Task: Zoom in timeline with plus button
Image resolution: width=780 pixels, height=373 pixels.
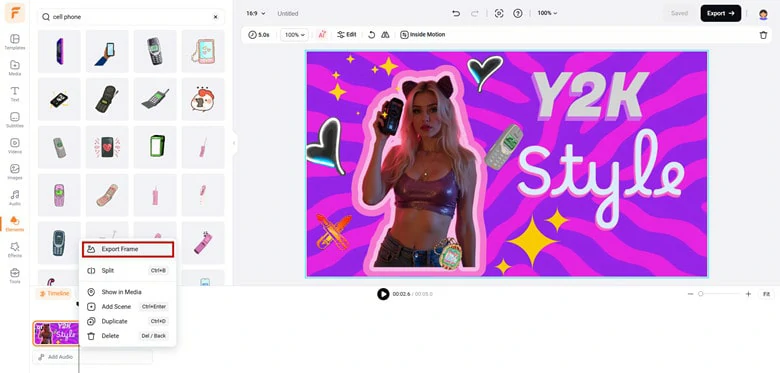Action: [x=748, y=294]
